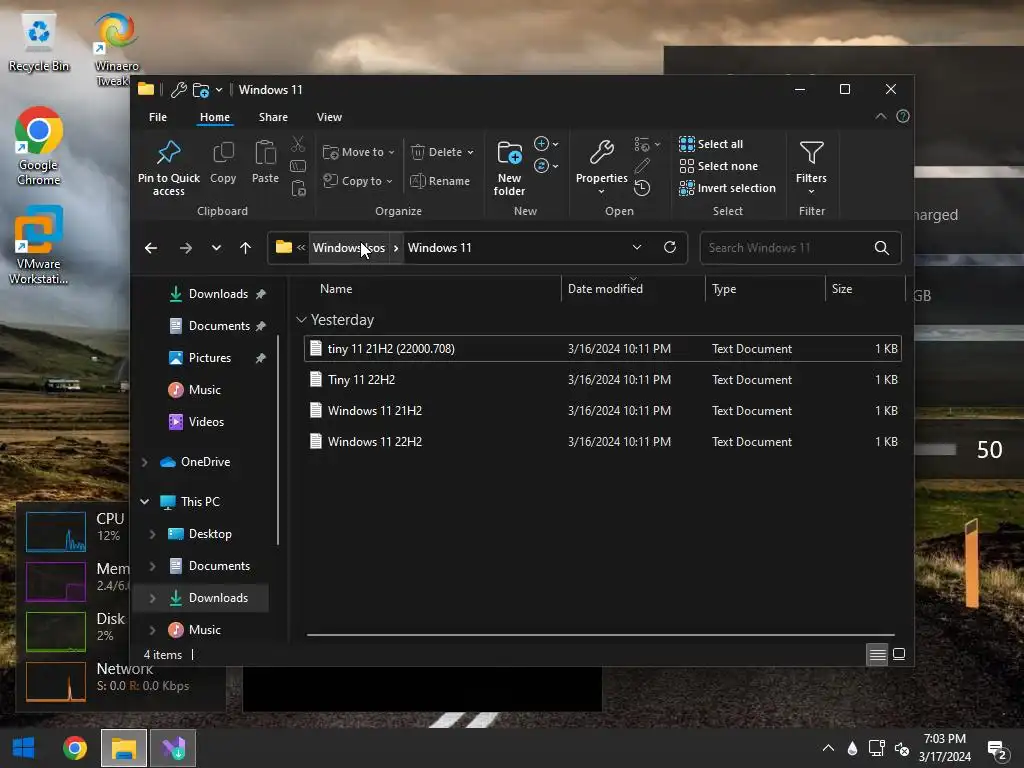Click the New folder icon in title bar
This screenshot has height=768, width=1024.
200,89
